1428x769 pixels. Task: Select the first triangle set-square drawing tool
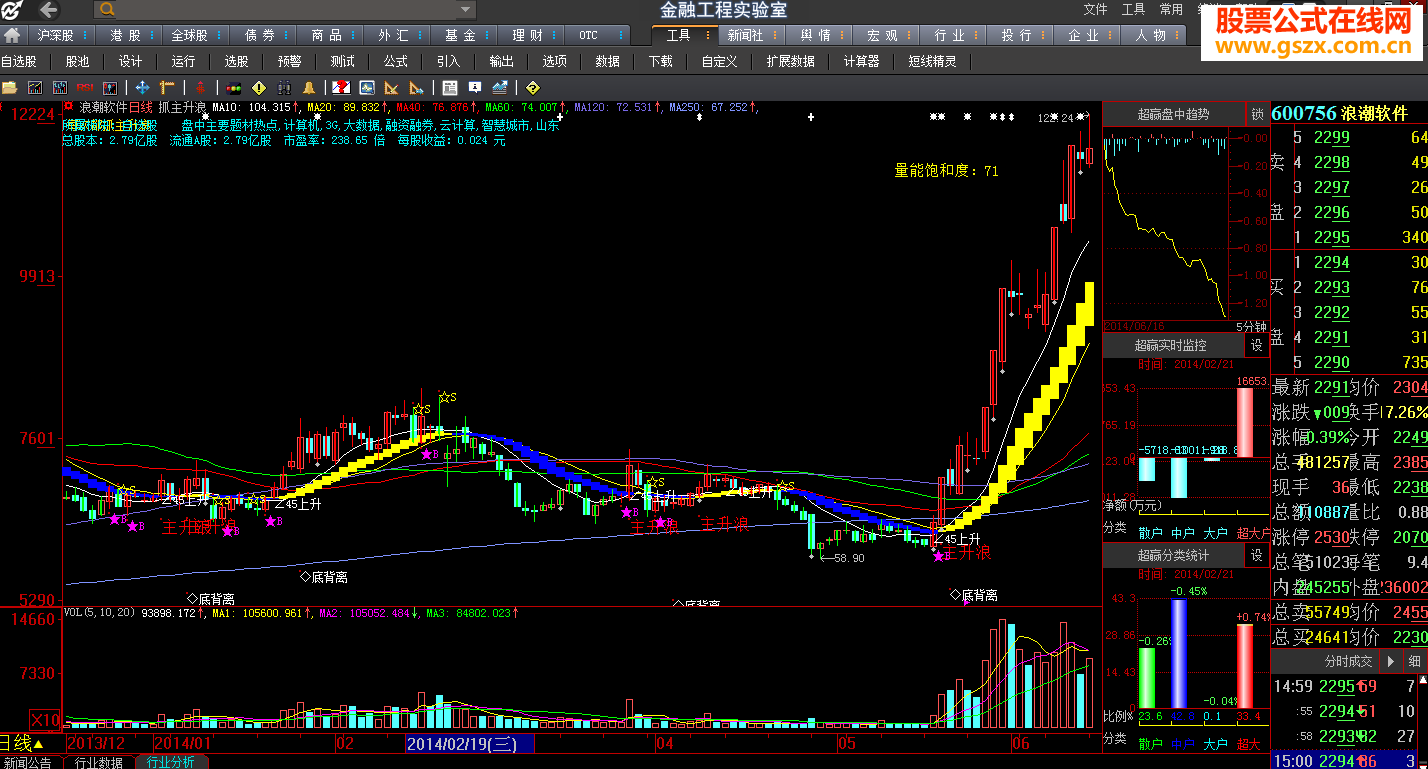pyautogui.click(x=391, y=88)
